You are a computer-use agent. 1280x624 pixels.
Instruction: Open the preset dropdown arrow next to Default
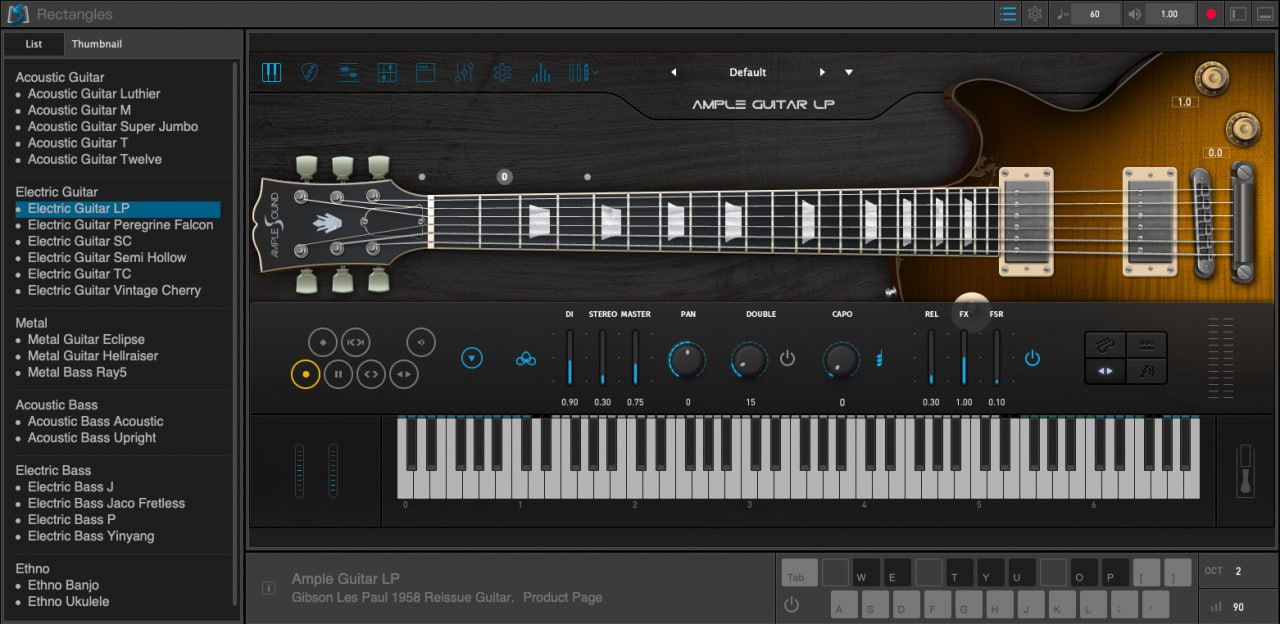pos(849,72)
